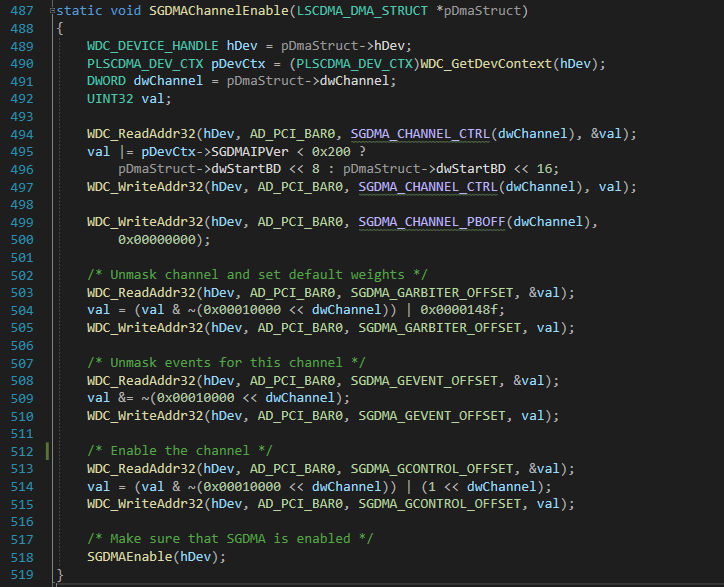The height and width of the screenshot is (587, 724).
Task: Click WDC_ReadAddr32 on line 494
Action: 141,134
